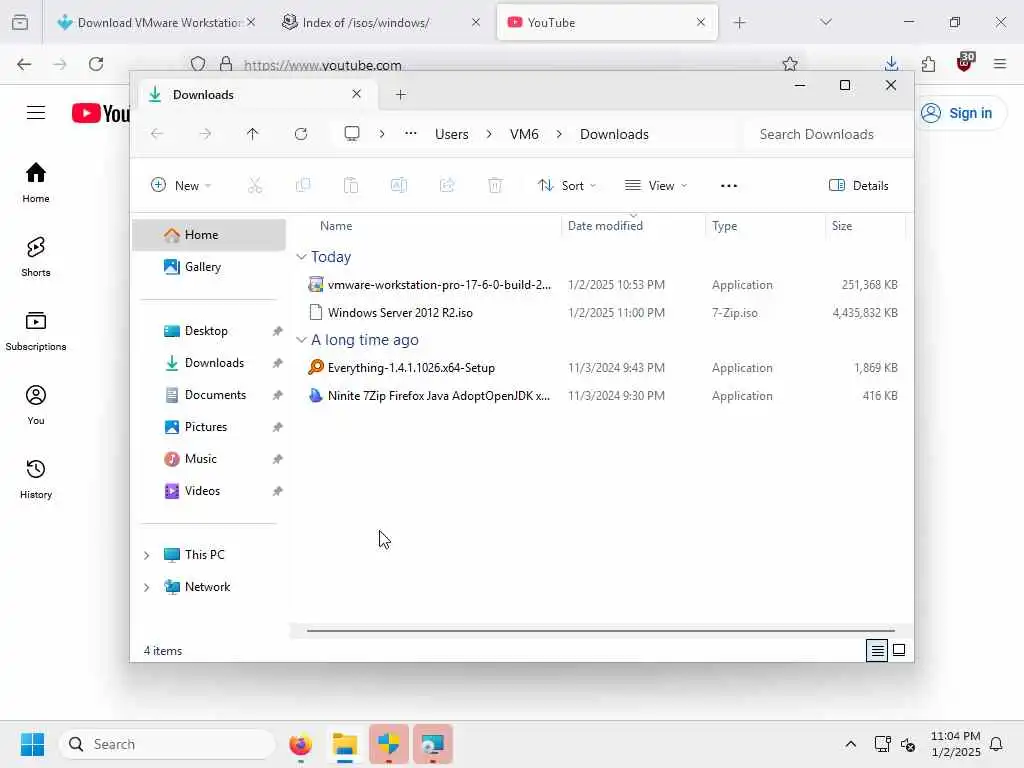Switch to large thumbnails layout in status bar

point(899,650)
